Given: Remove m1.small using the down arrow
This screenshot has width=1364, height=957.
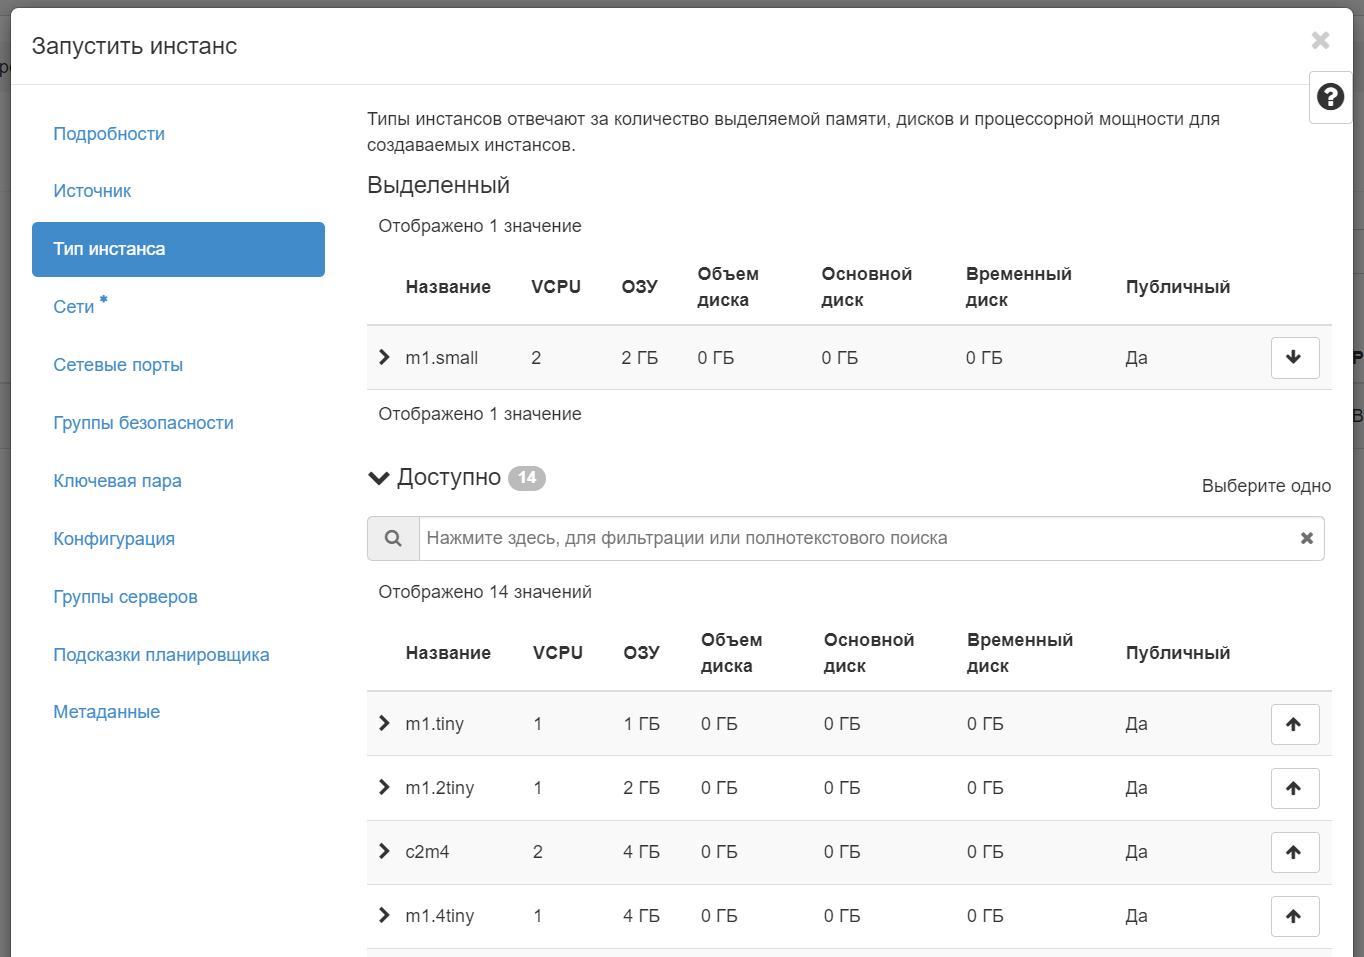Looking at the screenshot, I should click(x=1295, y=357).
